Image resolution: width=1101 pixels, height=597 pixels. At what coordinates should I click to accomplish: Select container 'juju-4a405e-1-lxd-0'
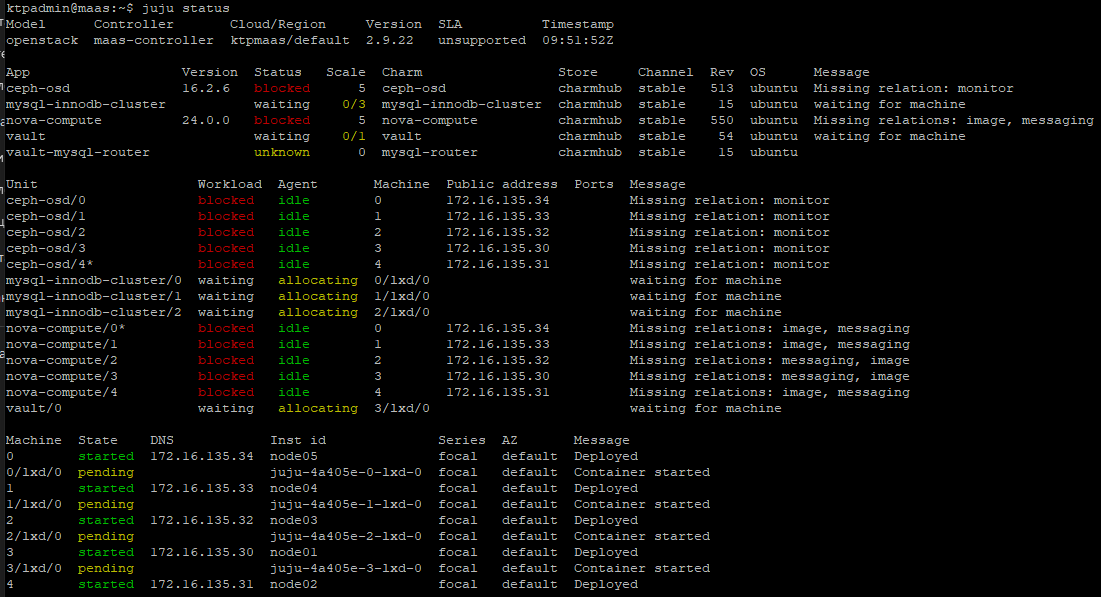click(346, 505)
